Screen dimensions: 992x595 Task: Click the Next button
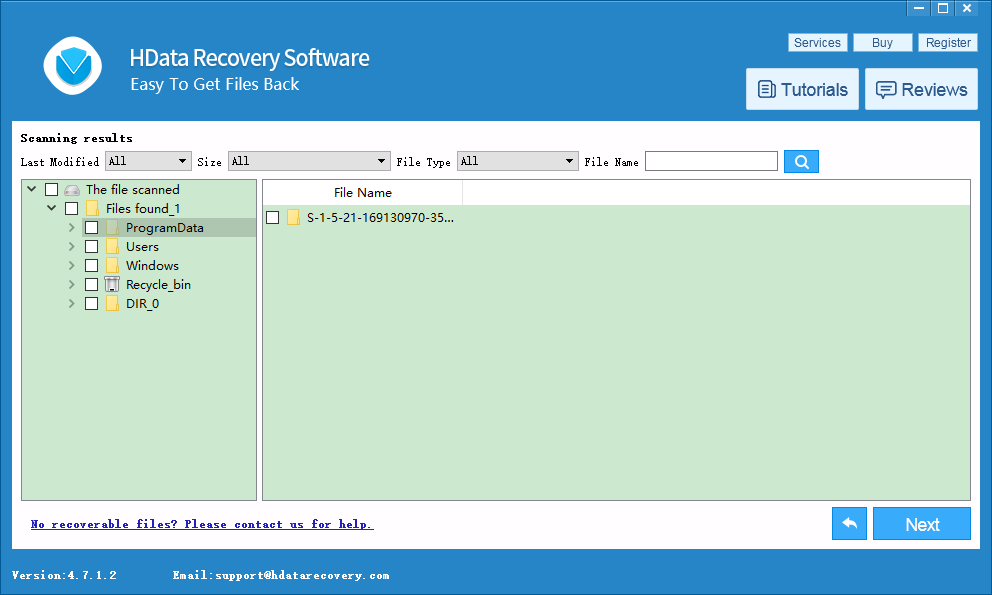[x=922, y=523]
